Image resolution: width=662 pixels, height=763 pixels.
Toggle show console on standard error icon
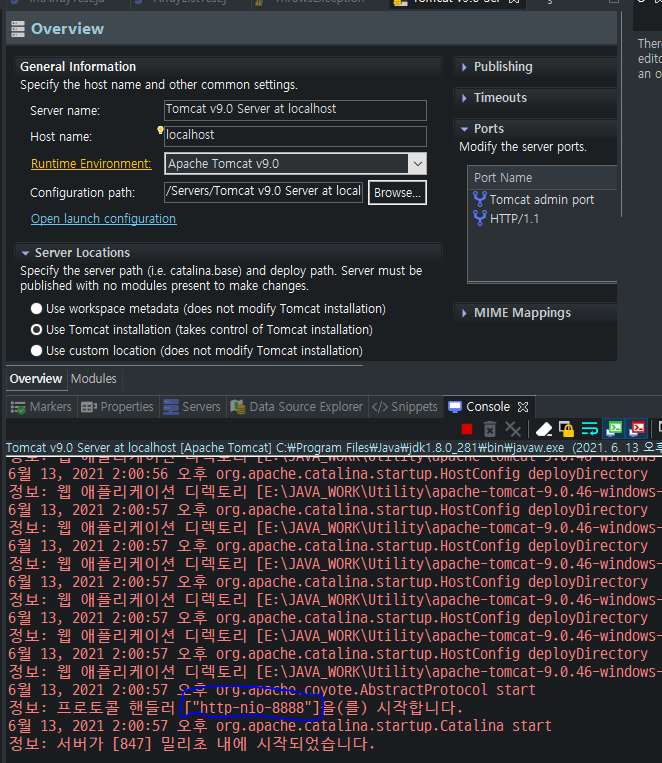click(637, 429)
